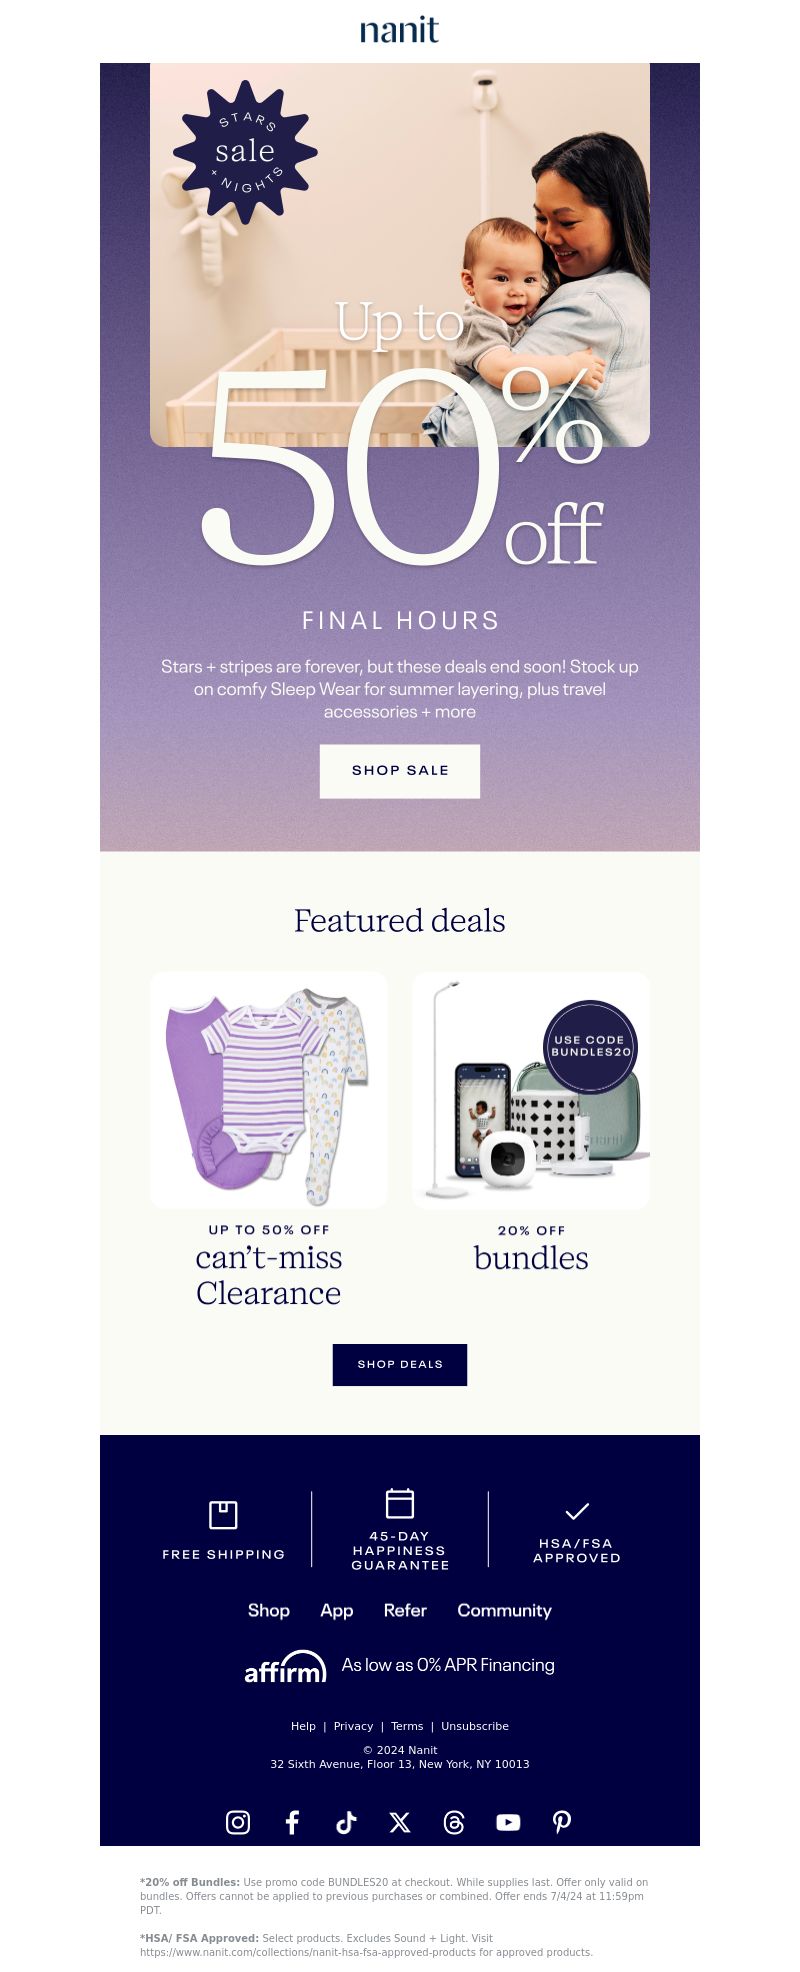Open Nanit's Instagram page icon
800x1972 pixels.
click(238, 1822)
